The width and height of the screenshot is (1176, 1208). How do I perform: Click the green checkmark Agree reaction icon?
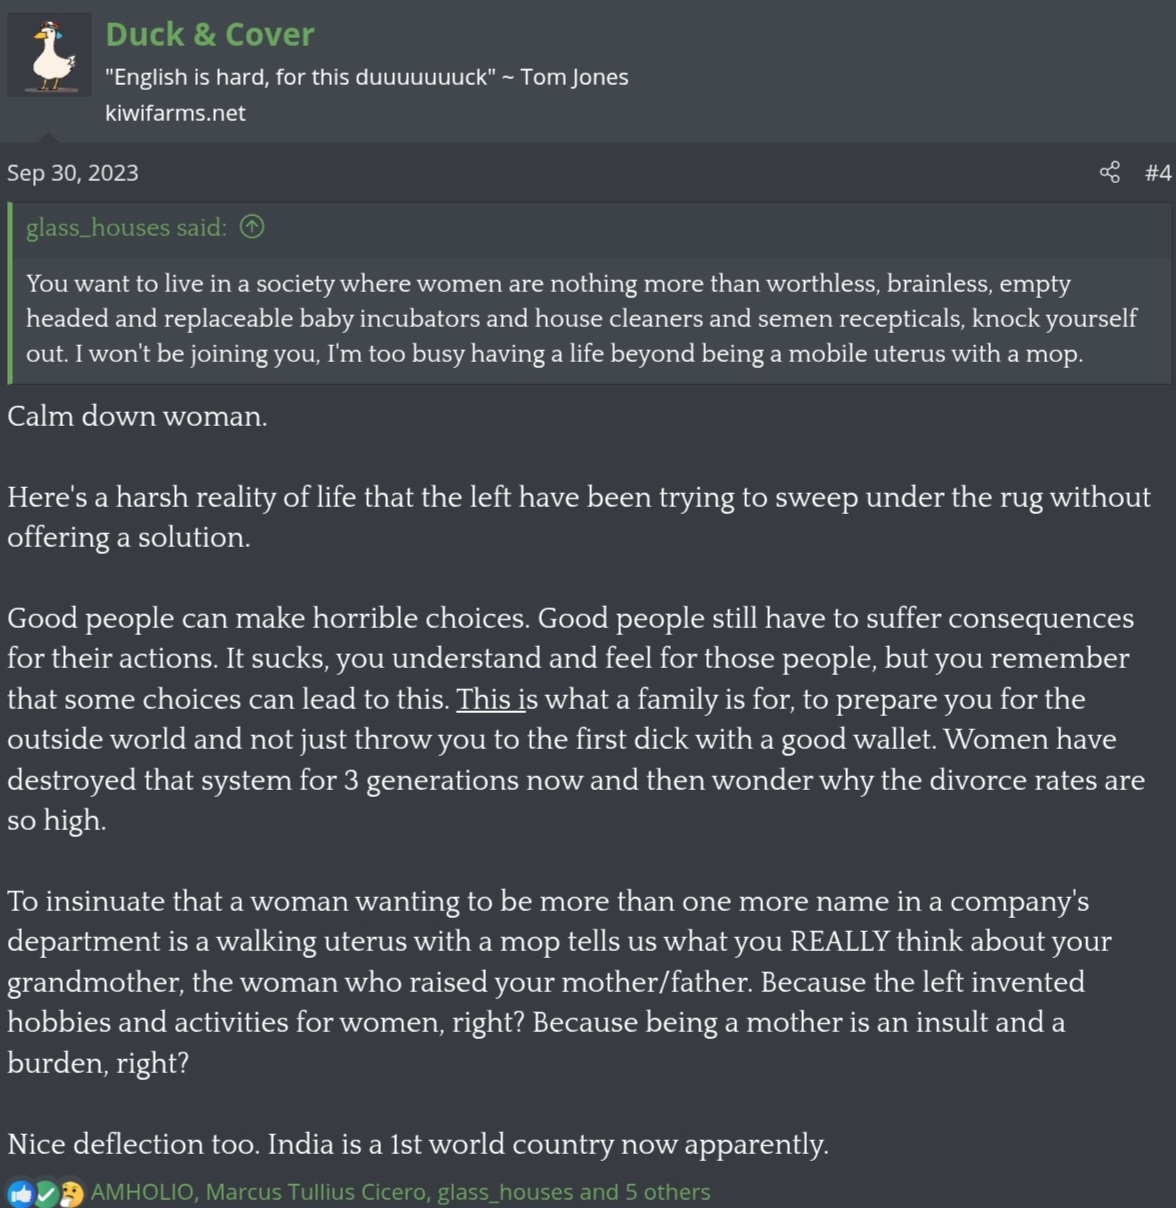[46, 1192]
